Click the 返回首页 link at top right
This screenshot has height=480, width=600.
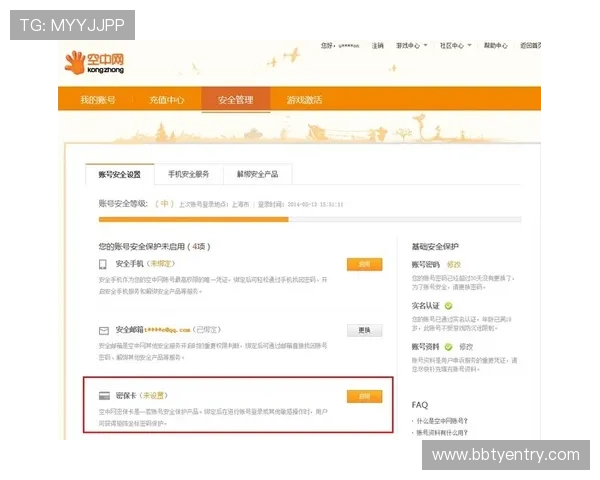[x=530, y=46]
